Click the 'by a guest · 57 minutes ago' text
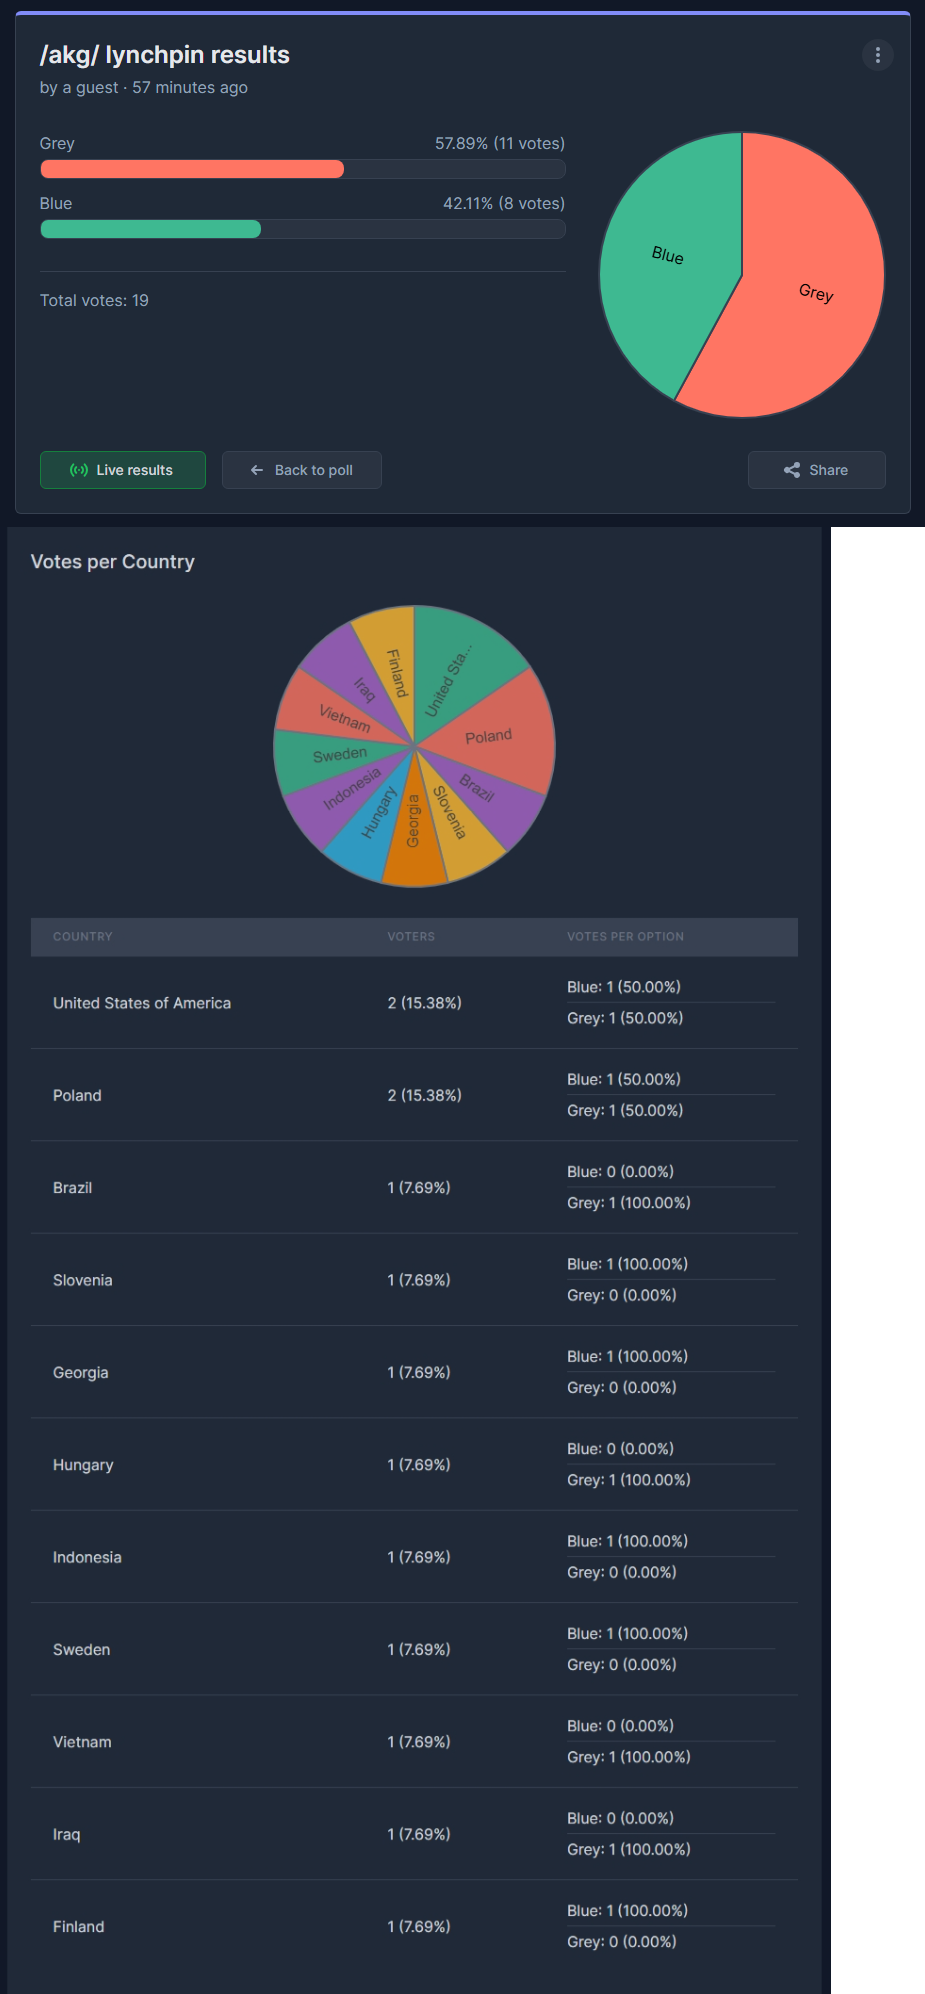The image size is (925, 1994). click(144, 87)
